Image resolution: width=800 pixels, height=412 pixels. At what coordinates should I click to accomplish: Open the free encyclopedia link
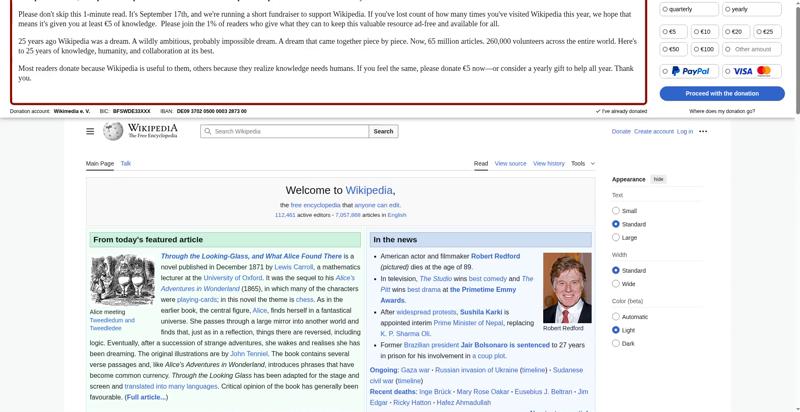click(315, 205)
